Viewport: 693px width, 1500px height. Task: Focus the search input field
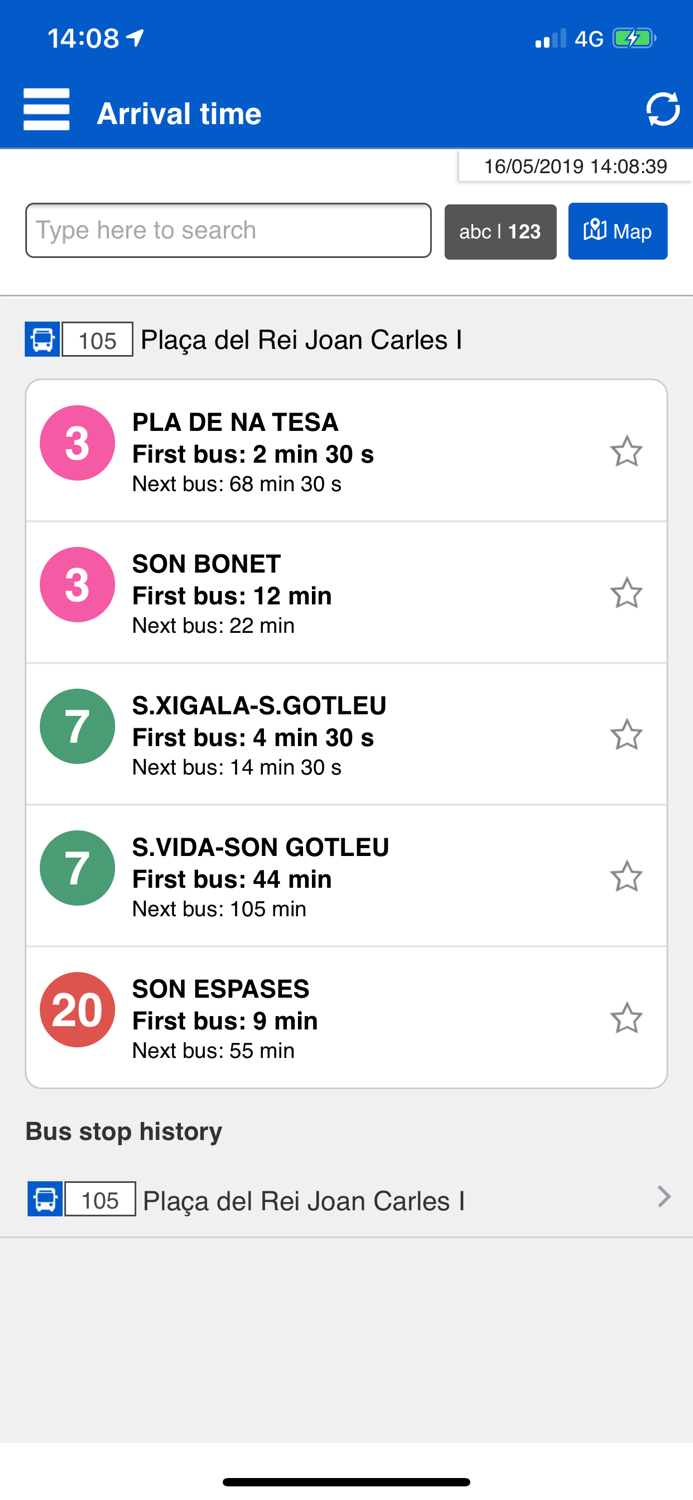228,230
